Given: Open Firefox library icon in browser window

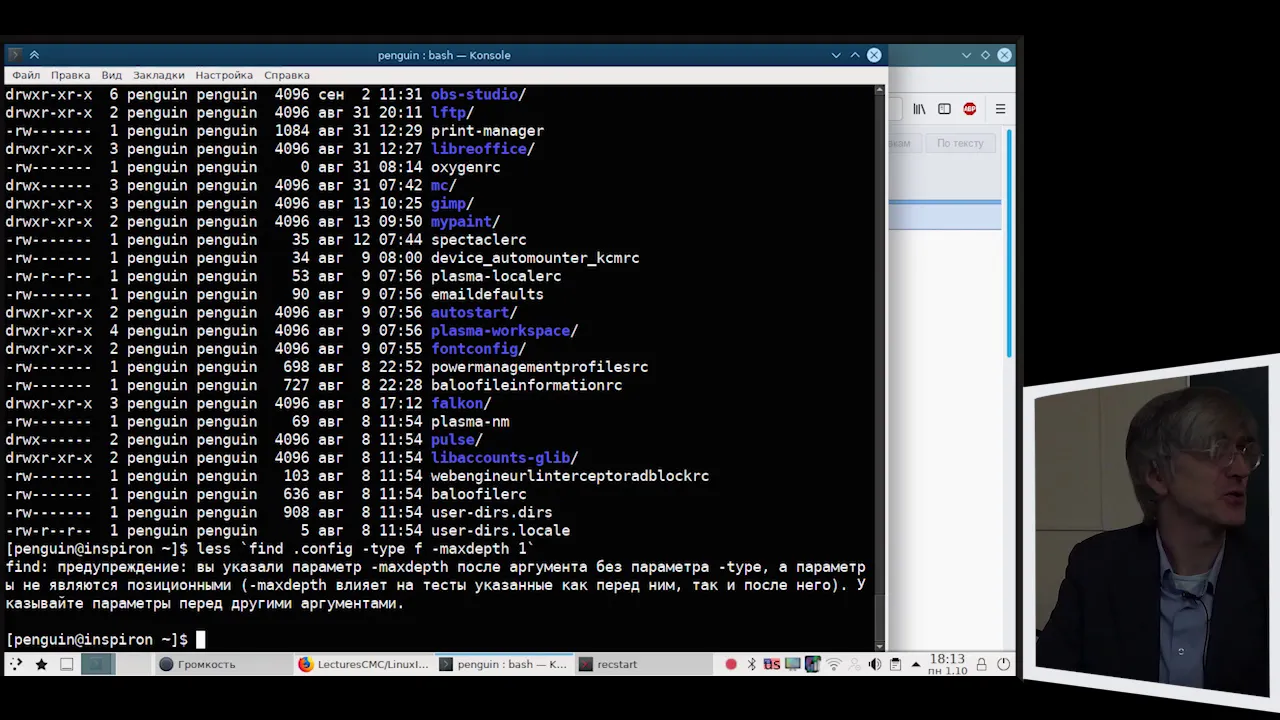Looking at the screenshot, I should pyautogui.click(x=919, y=109).
